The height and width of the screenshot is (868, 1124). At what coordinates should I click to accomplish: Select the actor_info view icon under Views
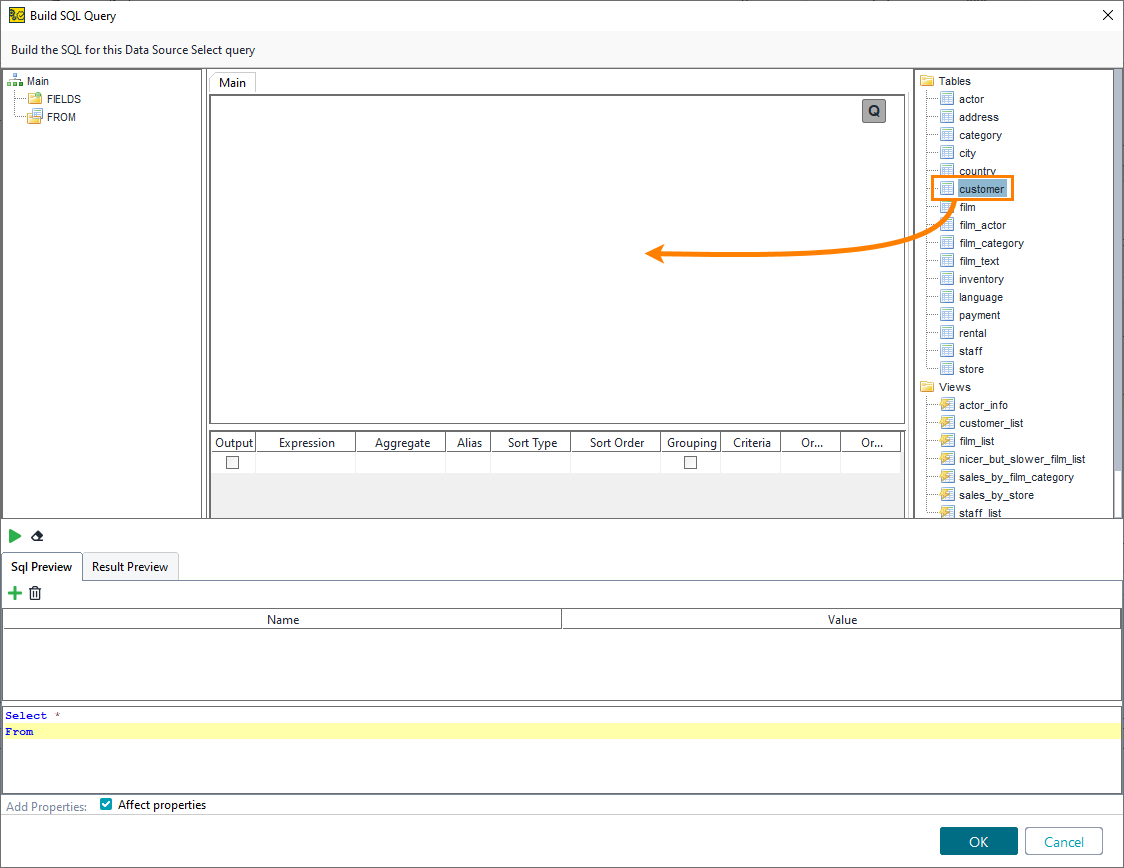coord(946,405)
